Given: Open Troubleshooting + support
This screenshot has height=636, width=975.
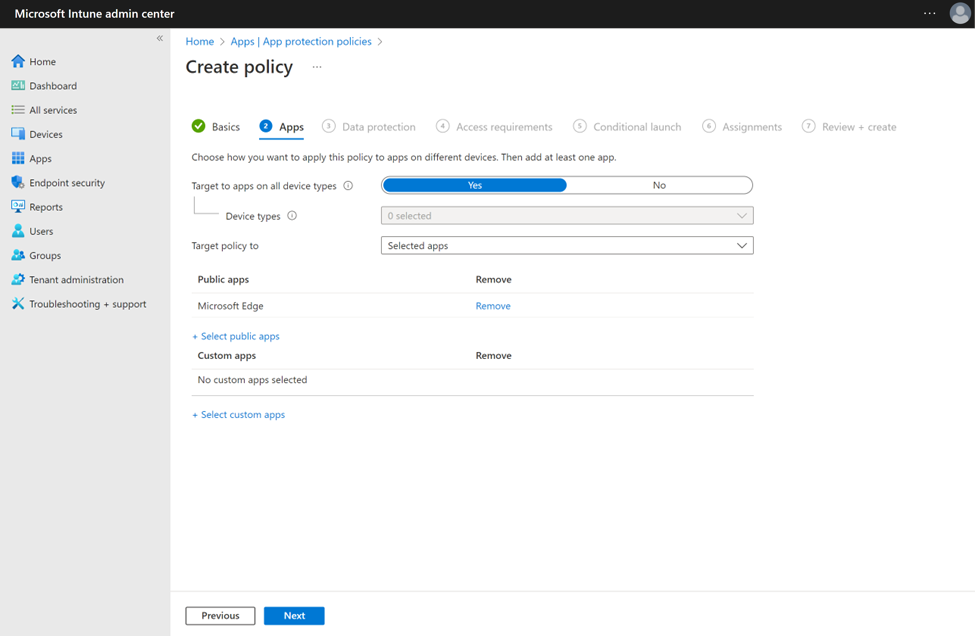Looking at the screenshot, I should (89, 303).
